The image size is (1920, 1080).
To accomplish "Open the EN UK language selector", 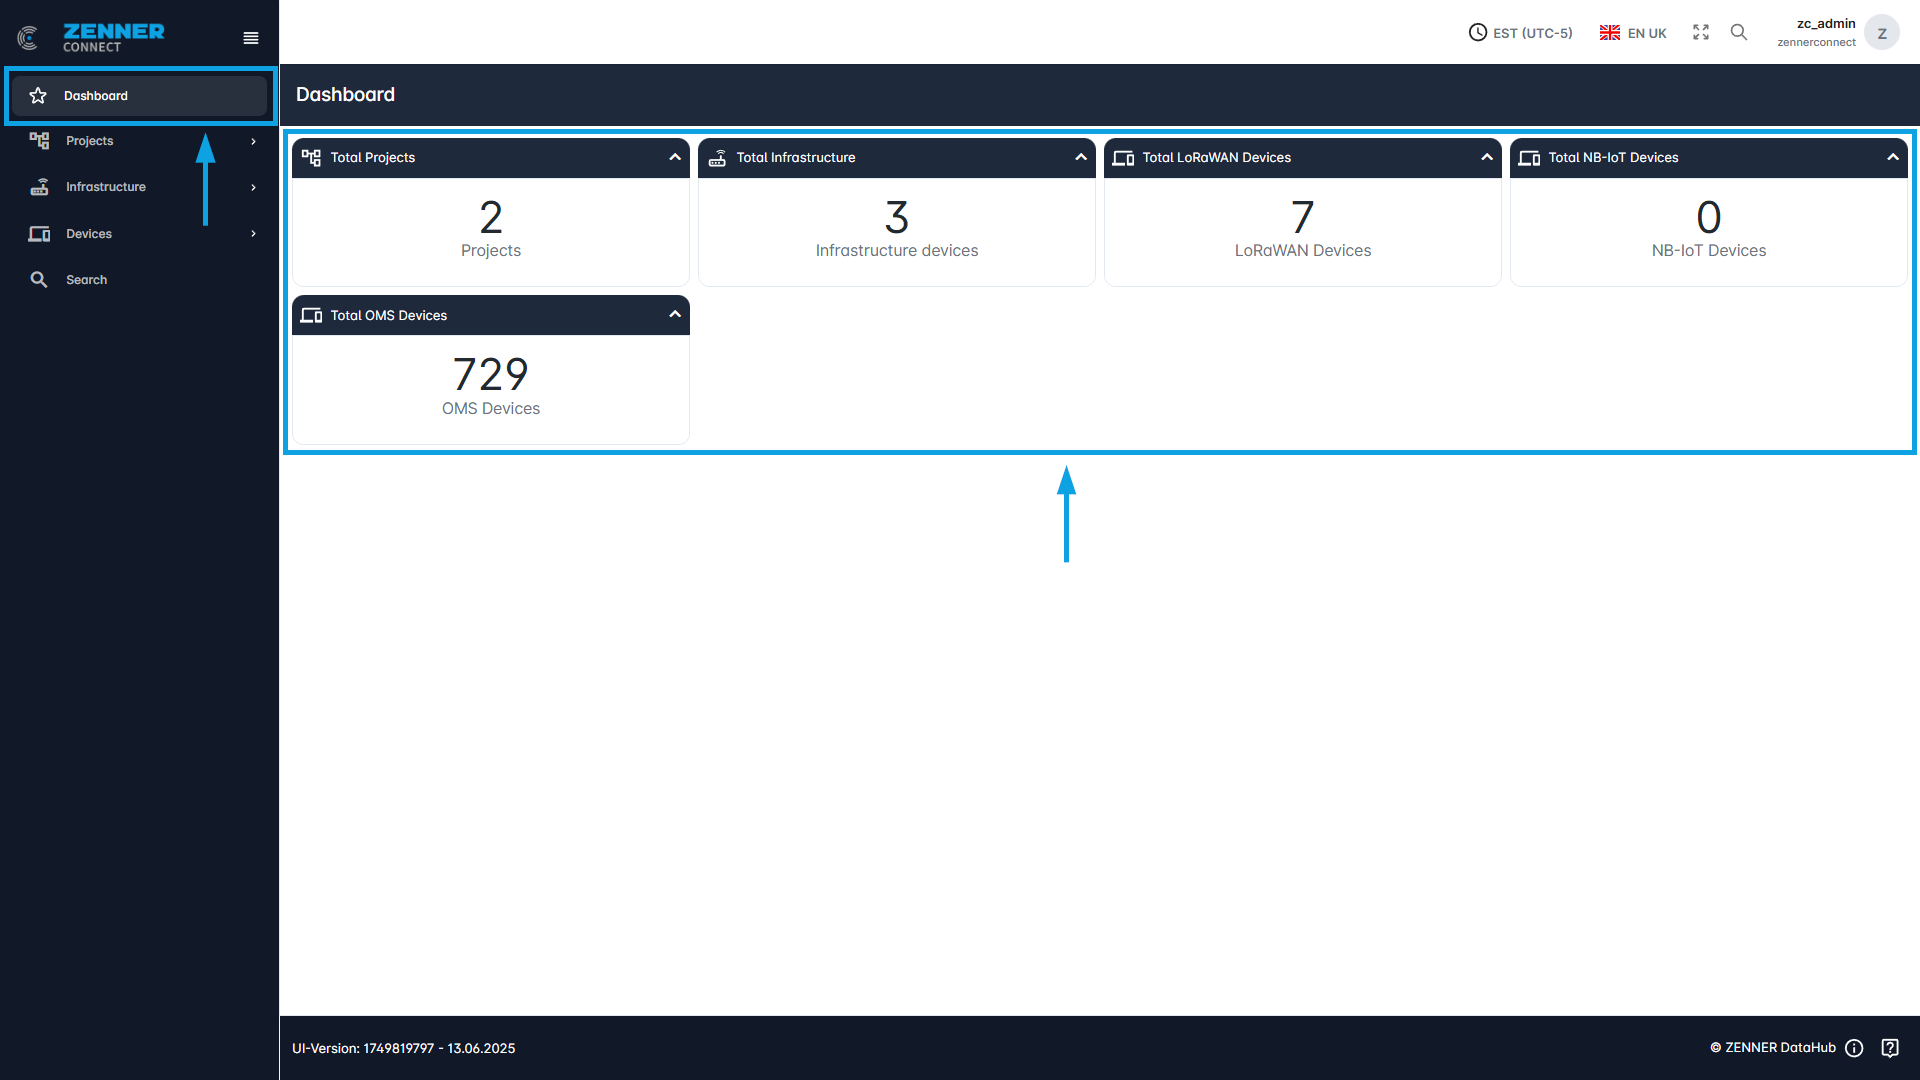I will click(x=1632, y=32).
